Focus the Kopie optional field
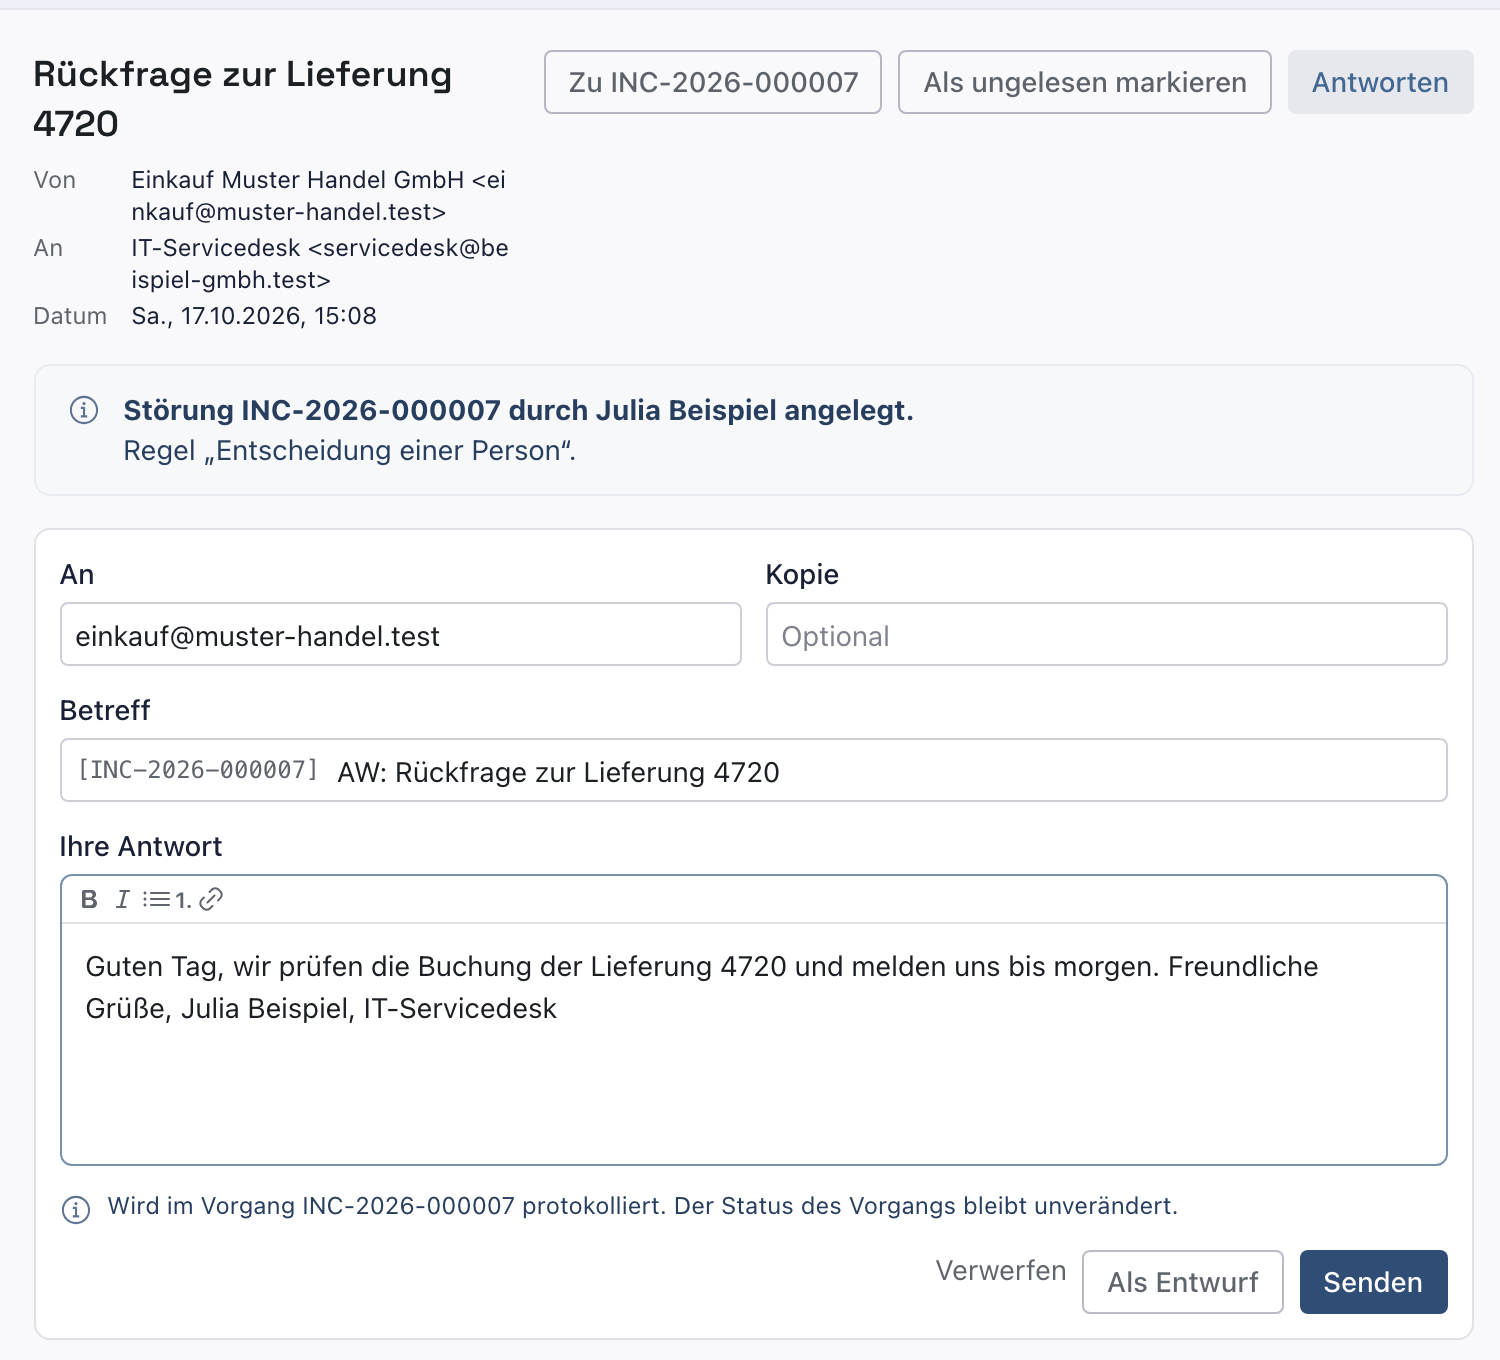 [x=1107, y=634]
